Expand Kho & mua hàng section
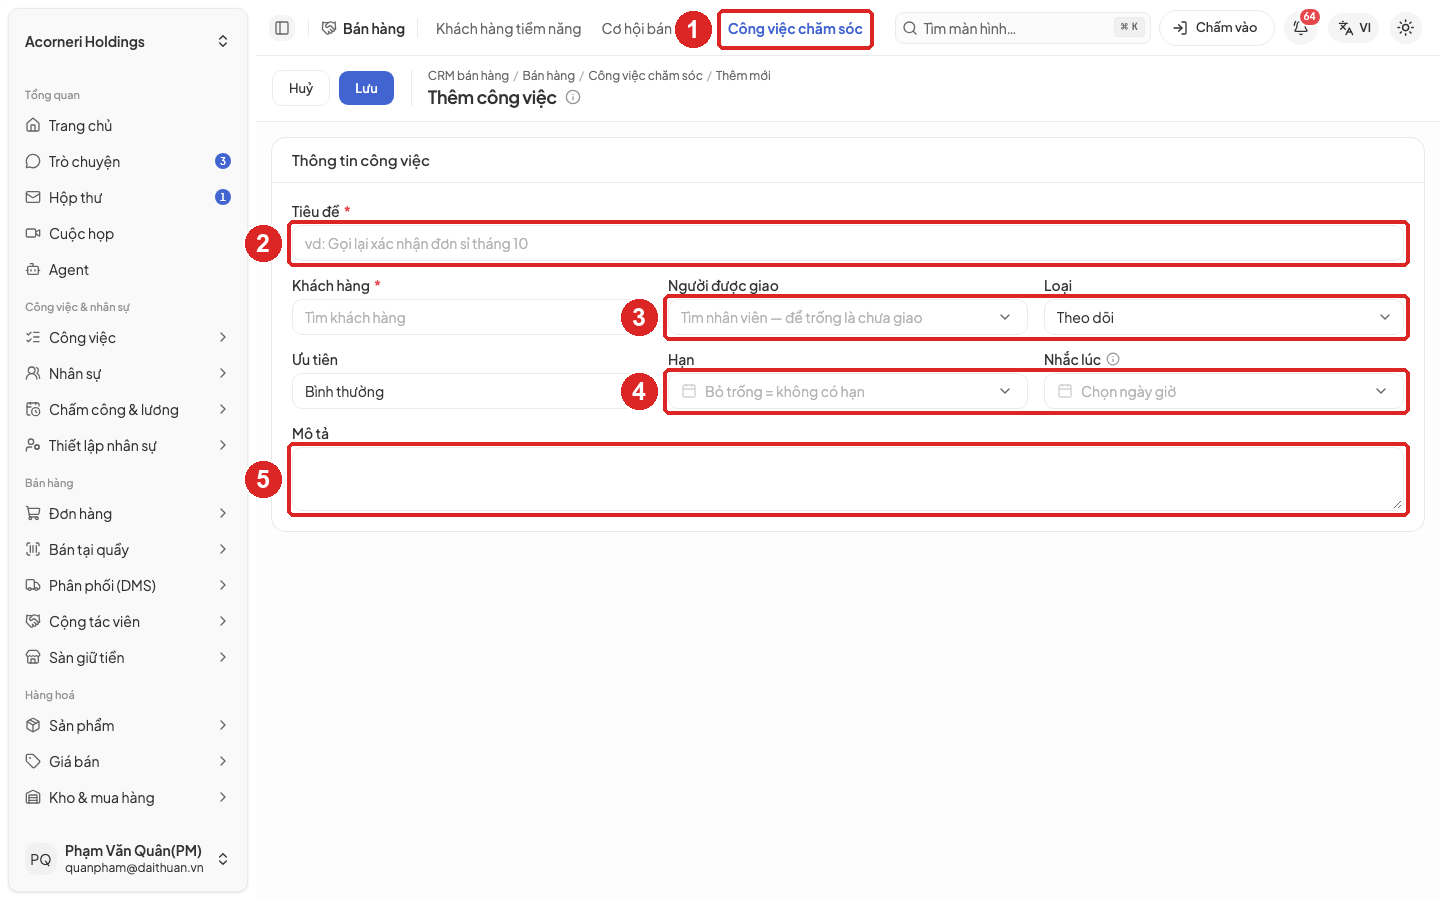This screenshot has width=1440, height=900. coord(128,797)
